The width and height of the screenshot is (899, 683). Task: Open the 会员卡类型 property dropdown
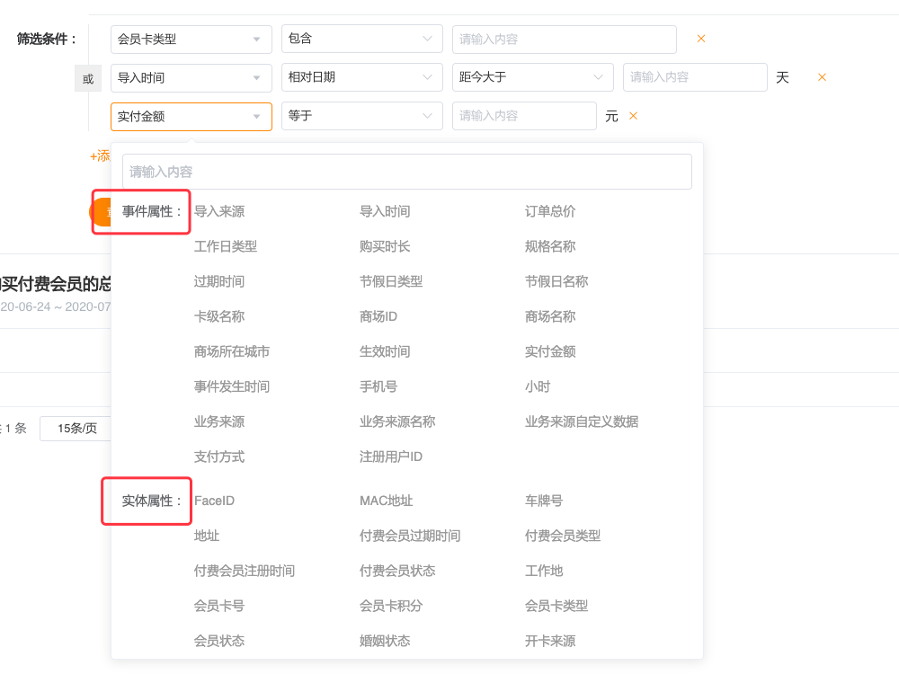[x=191, y=39]
